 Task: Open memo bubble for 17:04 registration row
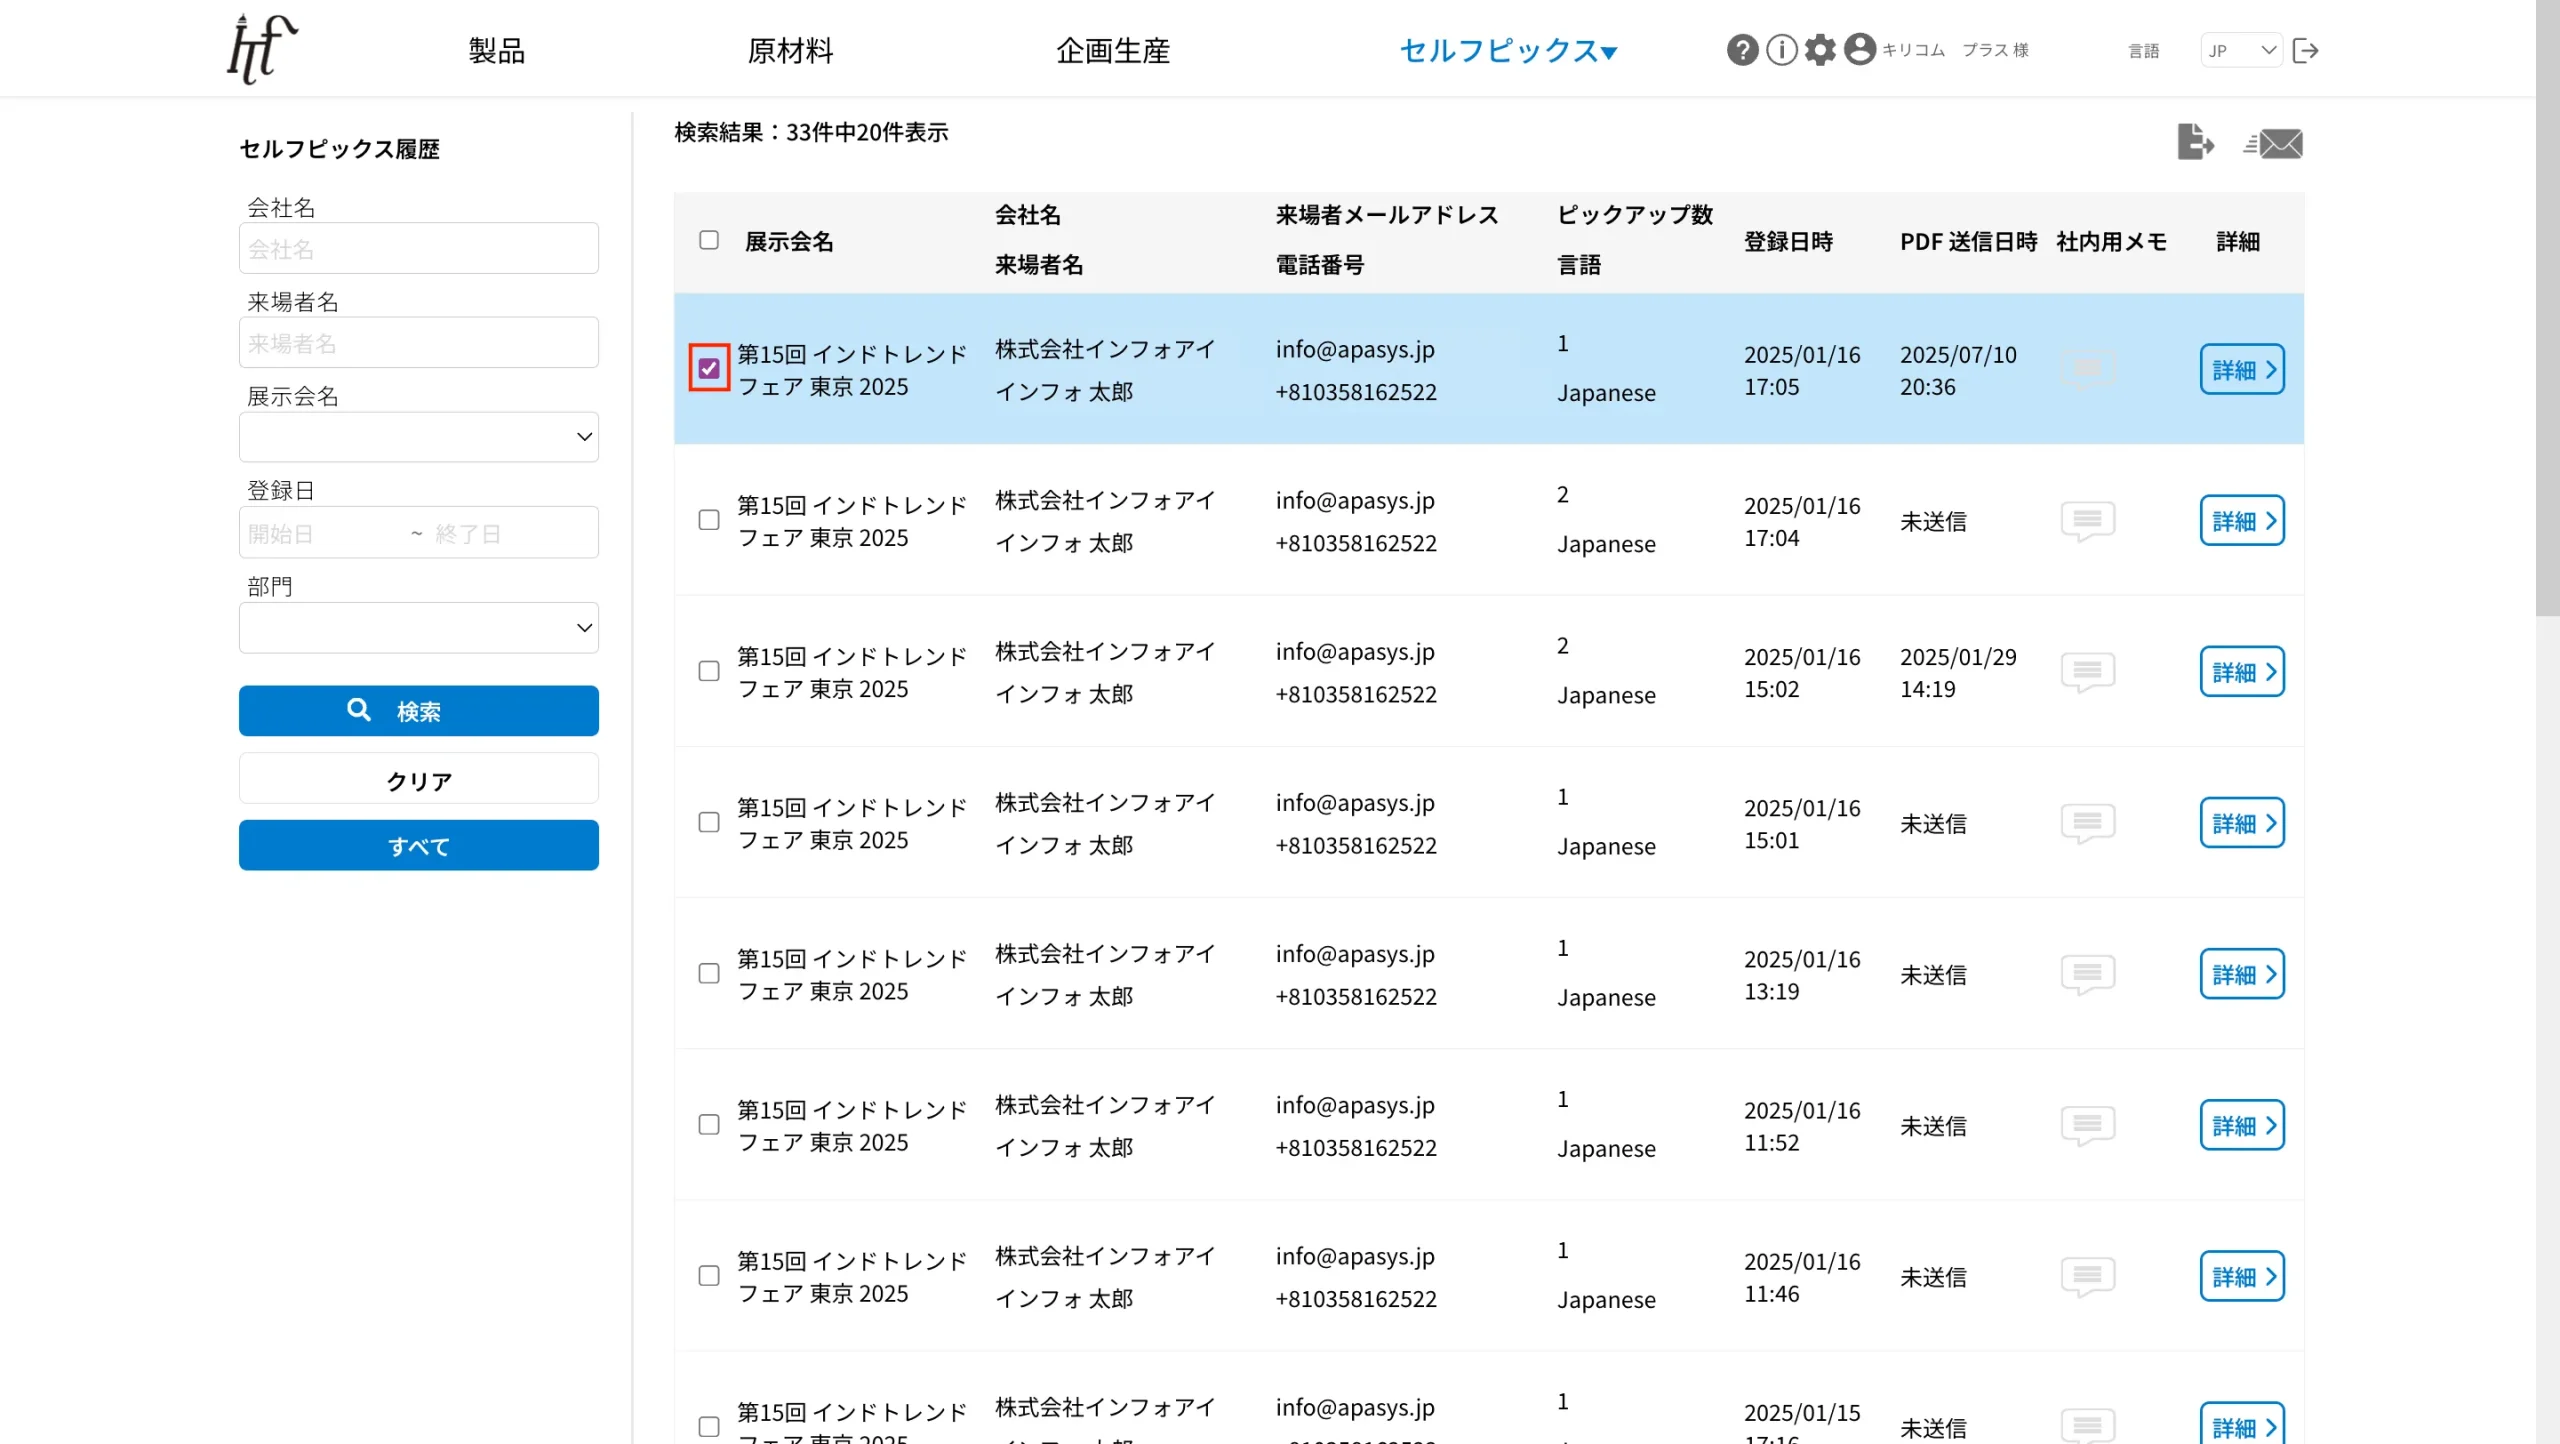pyautogui.click(x=2087, y=521)
